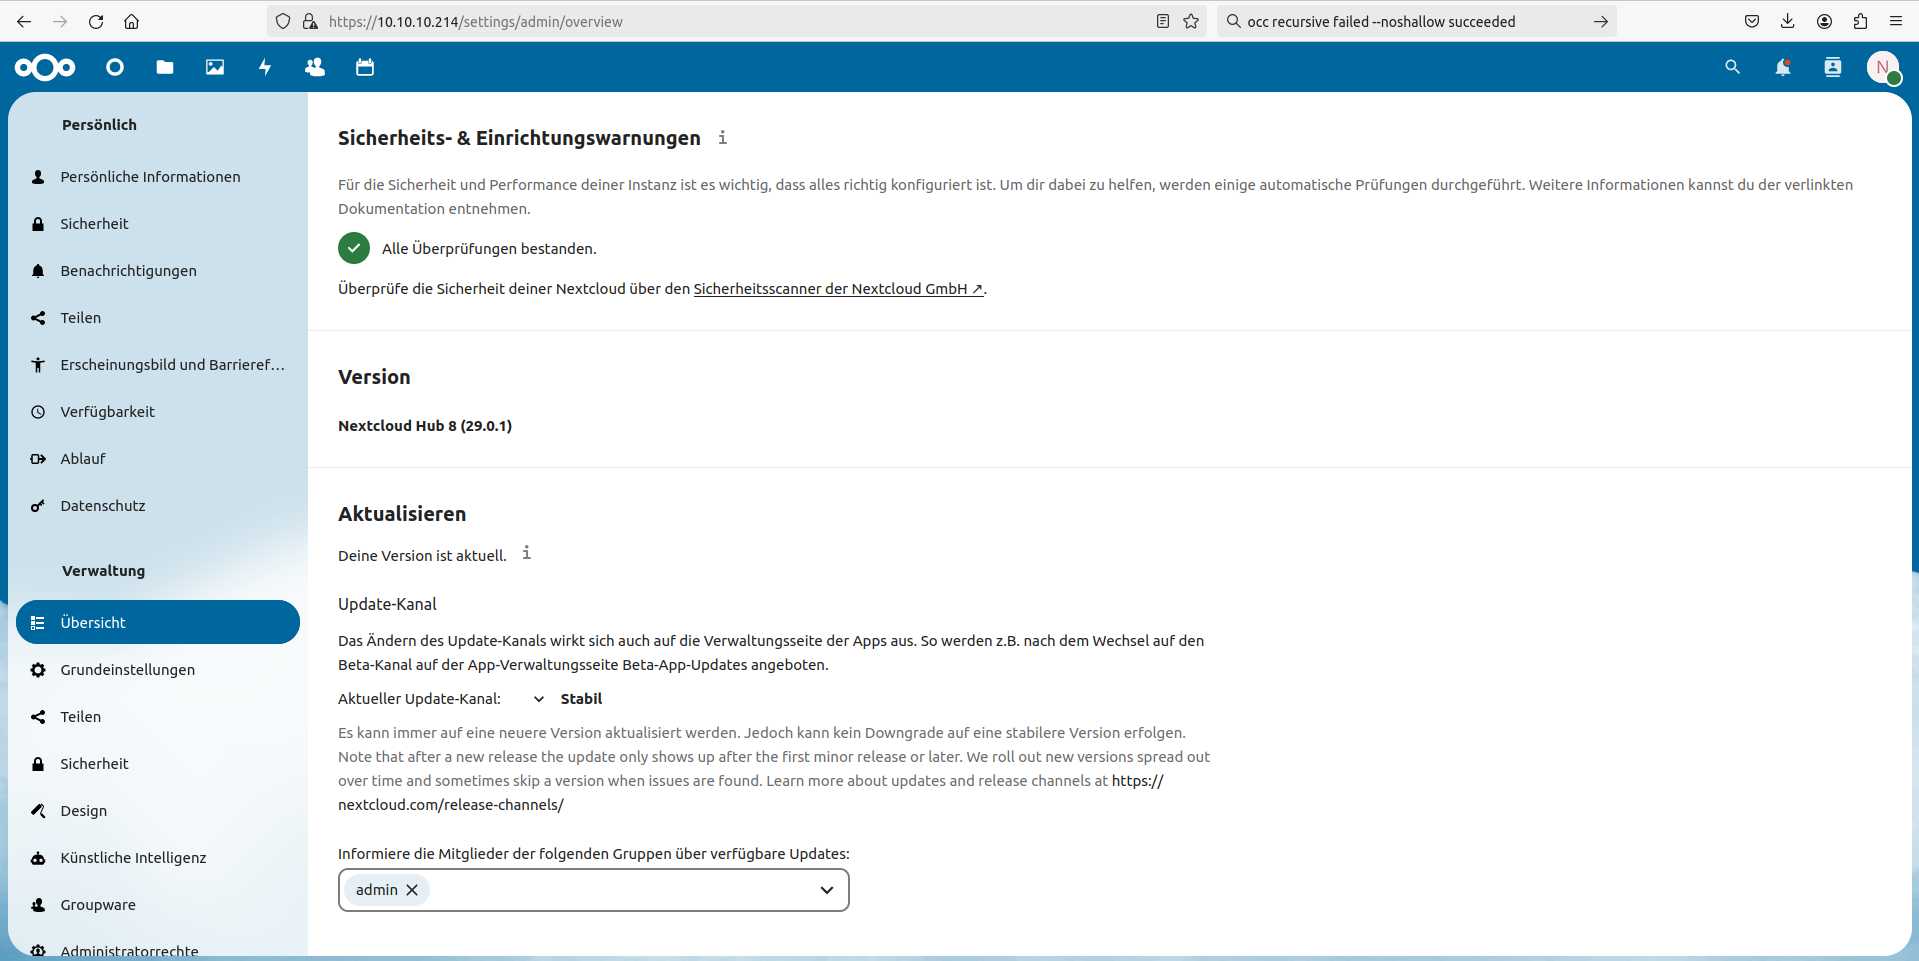The image size is (1919, 961).
Task: Open the Calendar app icon
Action: [365, 67]
